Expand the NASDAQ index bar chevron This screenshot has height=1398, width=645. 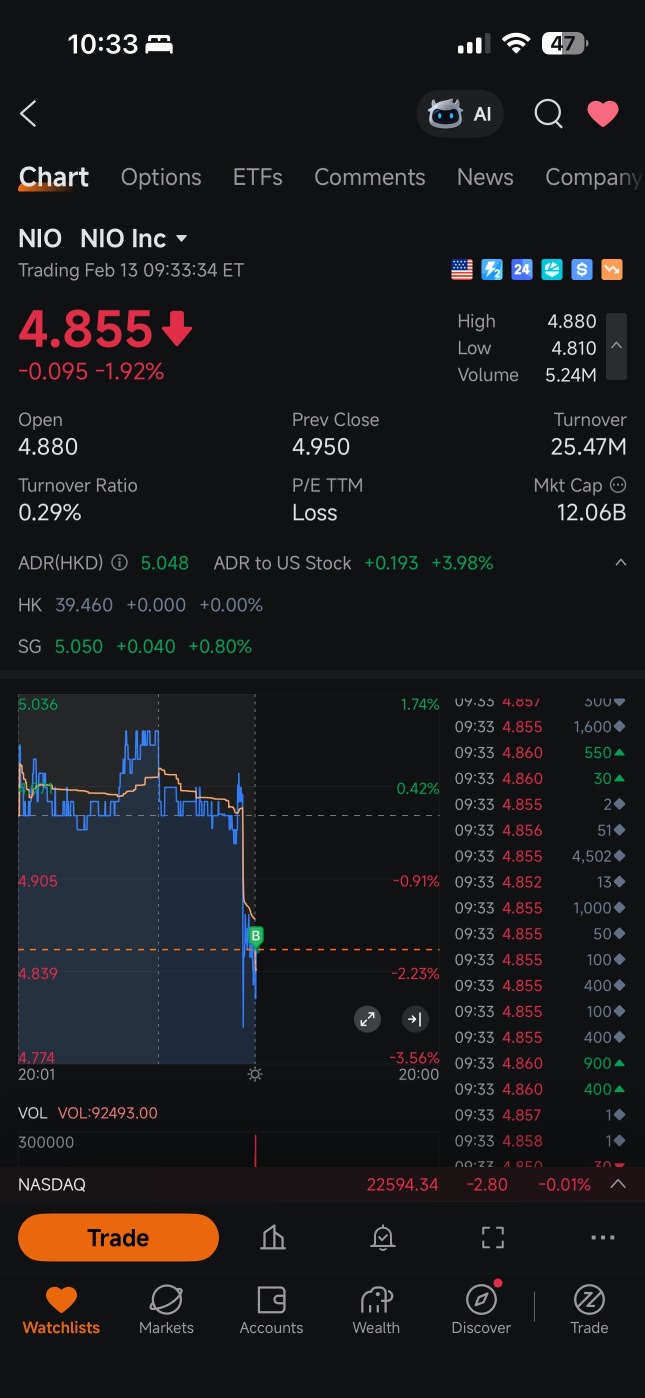click(x=618, y=1184)
